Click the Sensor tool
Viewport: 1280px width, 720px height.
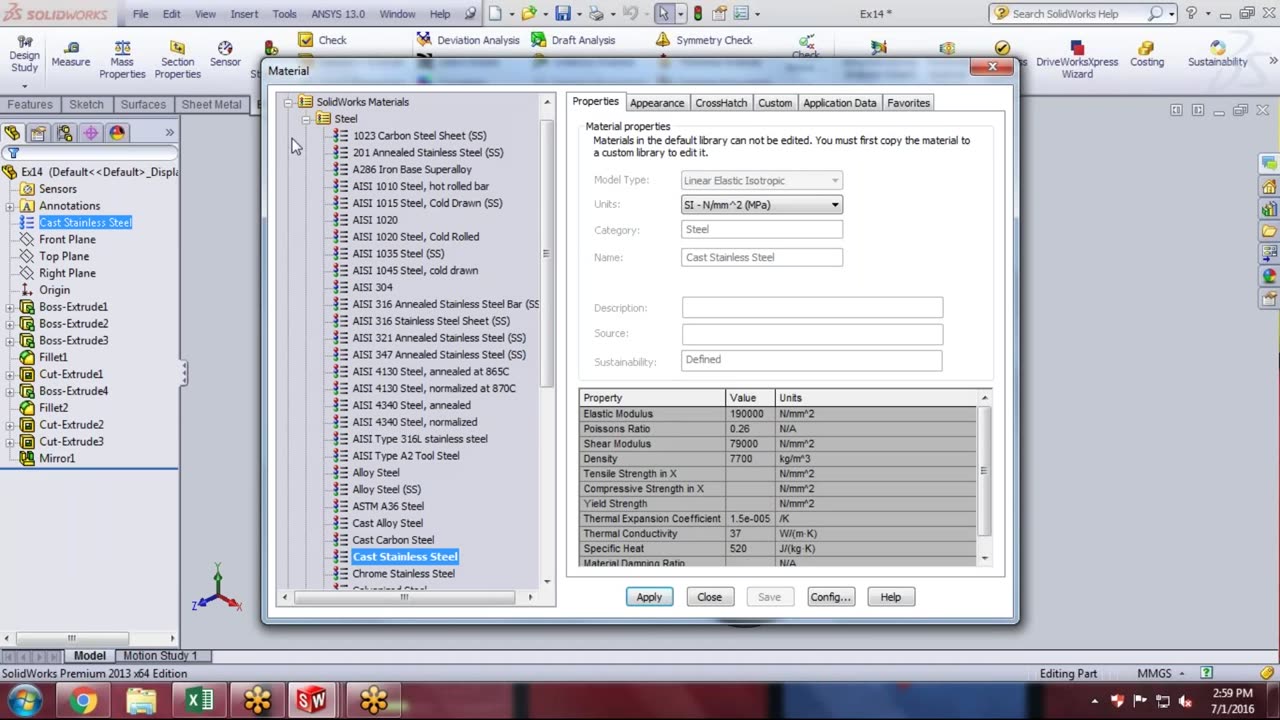(x=225, y=54)
